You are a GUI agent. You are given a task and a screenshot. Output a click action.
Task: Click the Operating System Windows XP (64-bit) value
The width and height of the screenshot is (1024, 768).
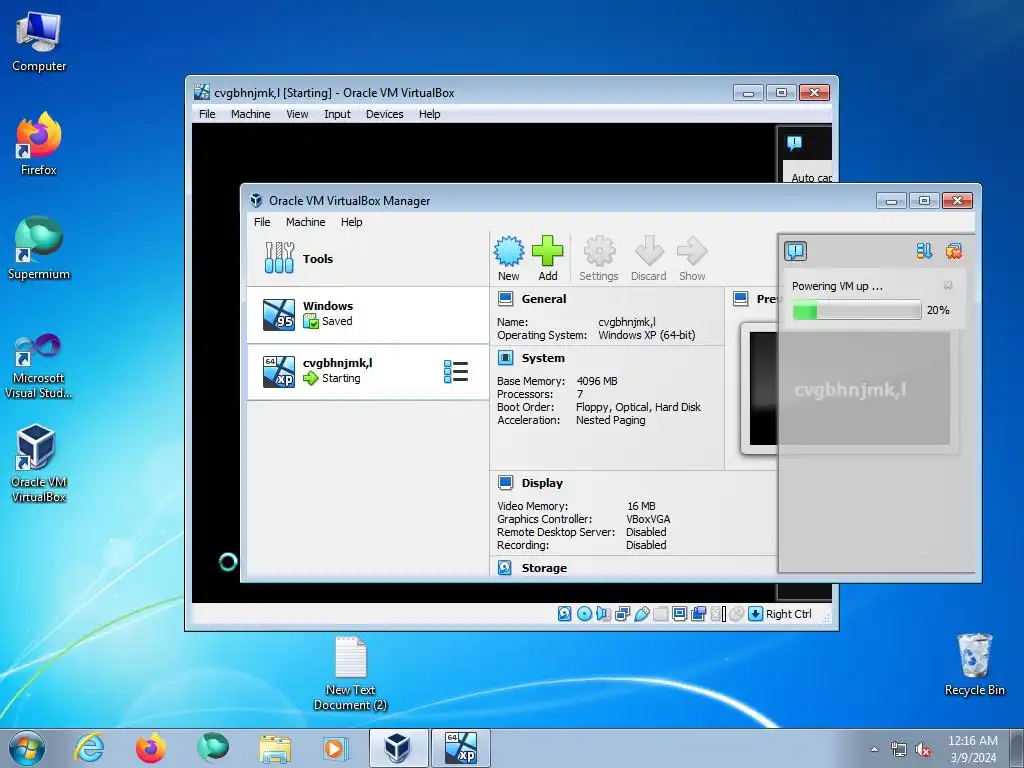coord(647,335)
